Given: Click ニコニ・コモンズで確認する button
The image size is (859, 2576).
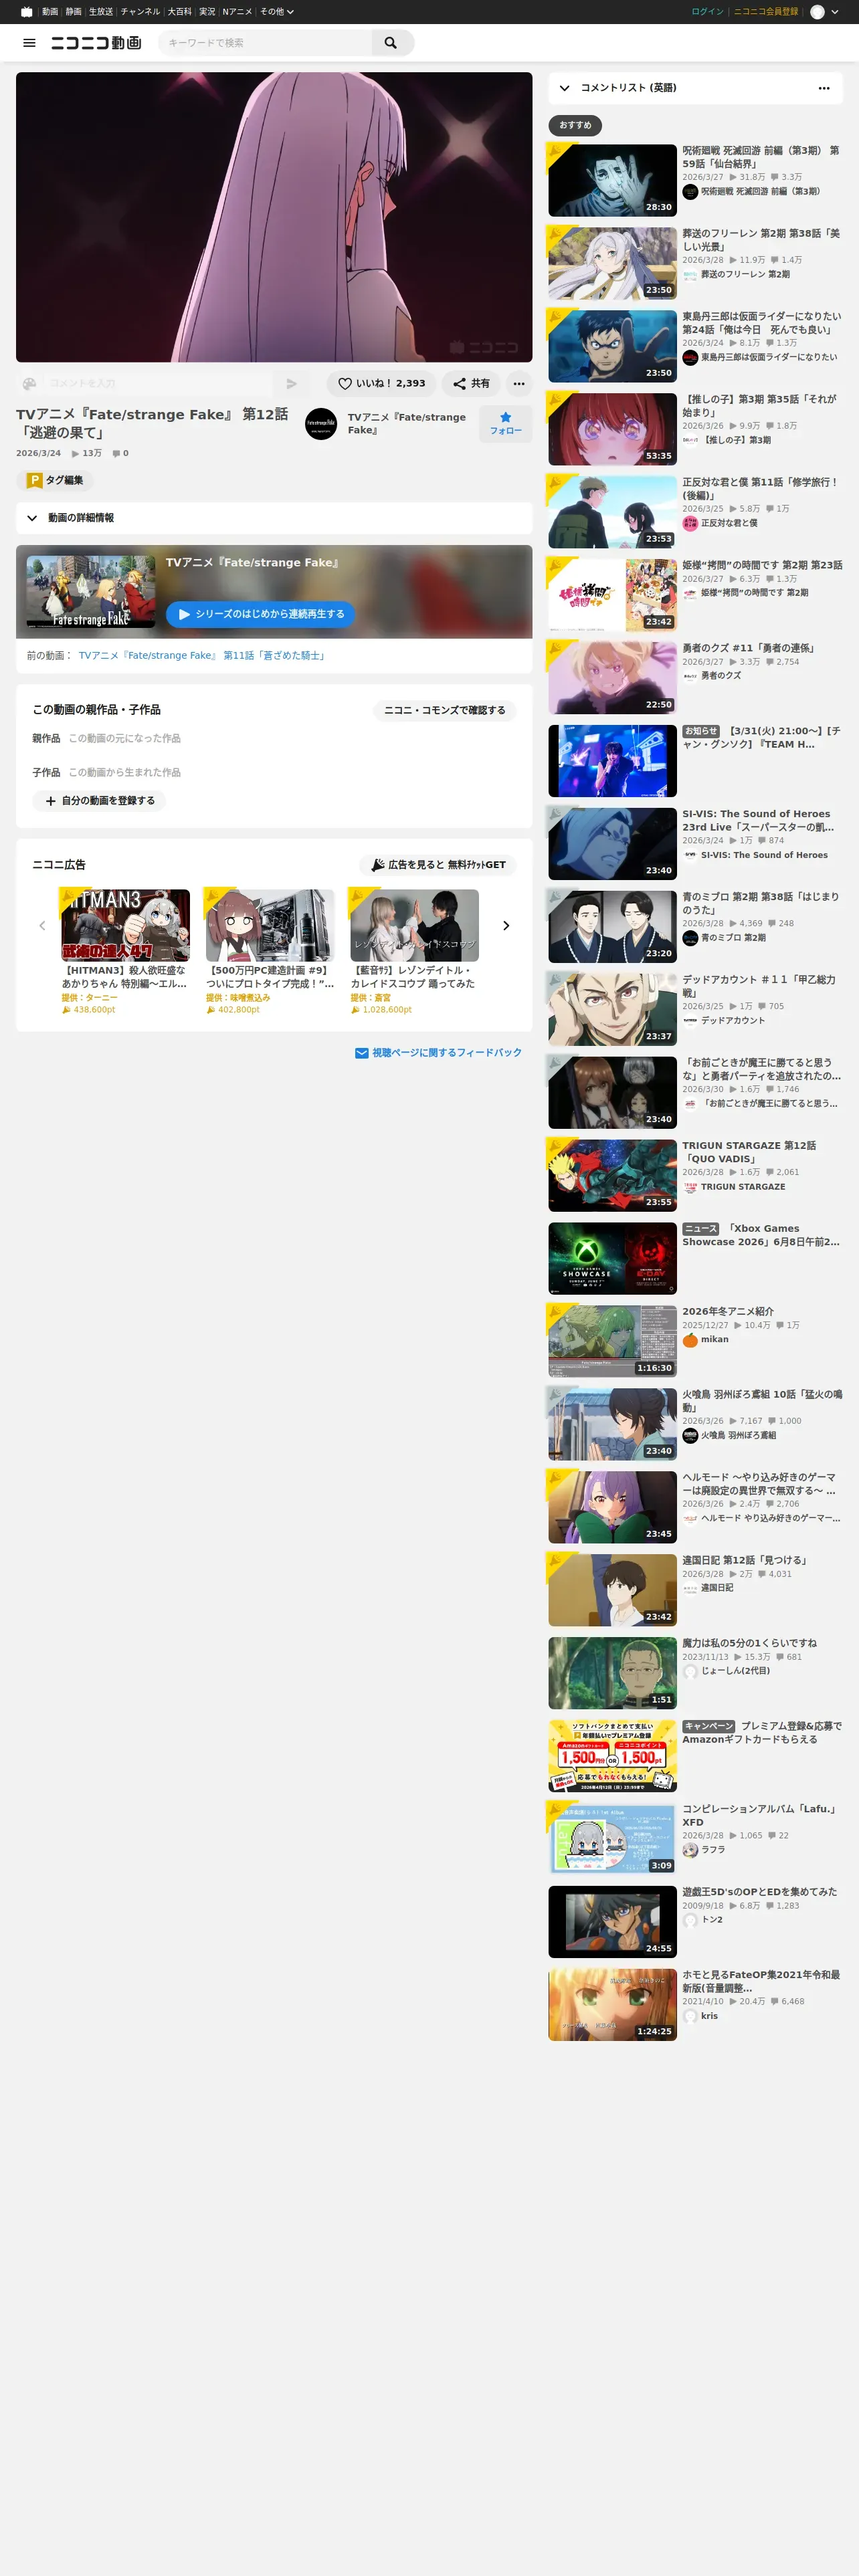Looking at the screenshot, I should coord(445,710).
